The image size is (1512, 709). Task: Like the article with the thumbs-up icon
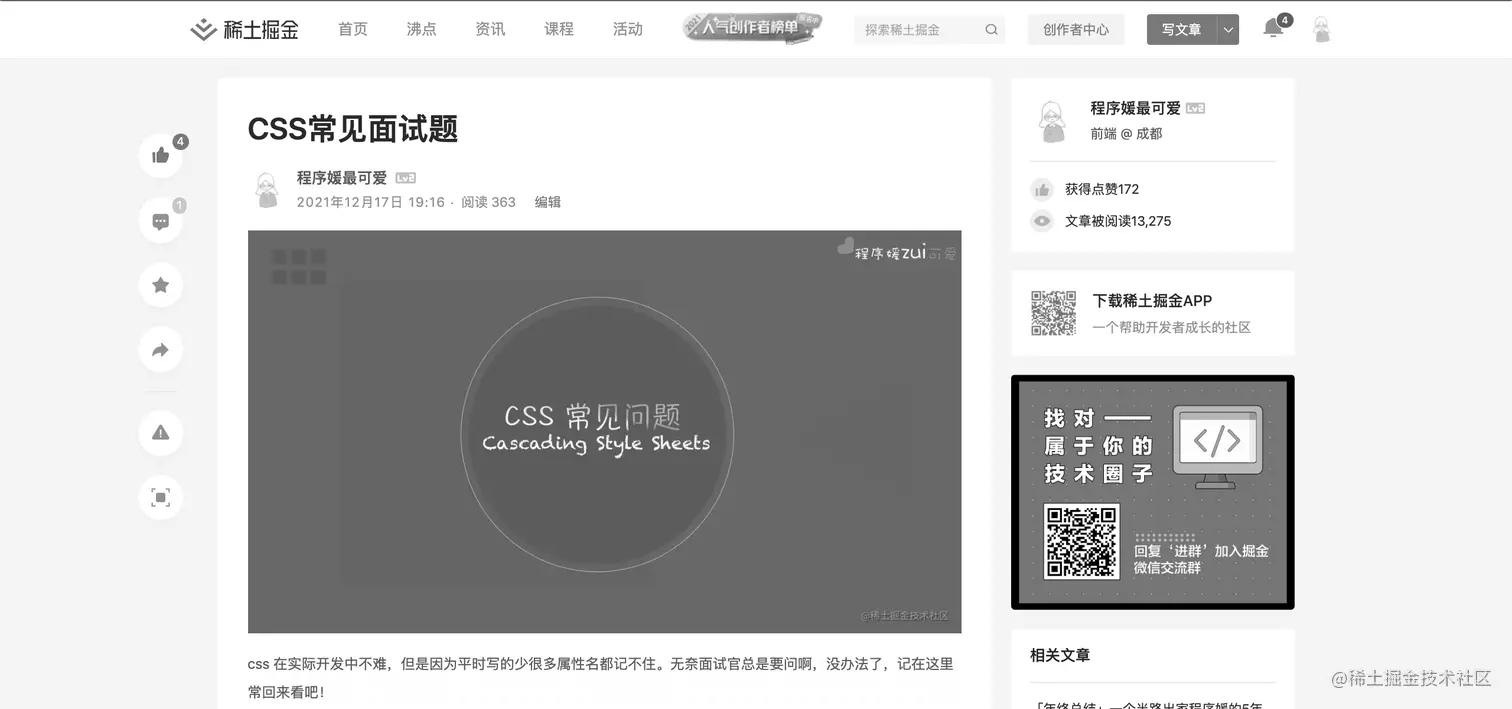click(161, 156)
